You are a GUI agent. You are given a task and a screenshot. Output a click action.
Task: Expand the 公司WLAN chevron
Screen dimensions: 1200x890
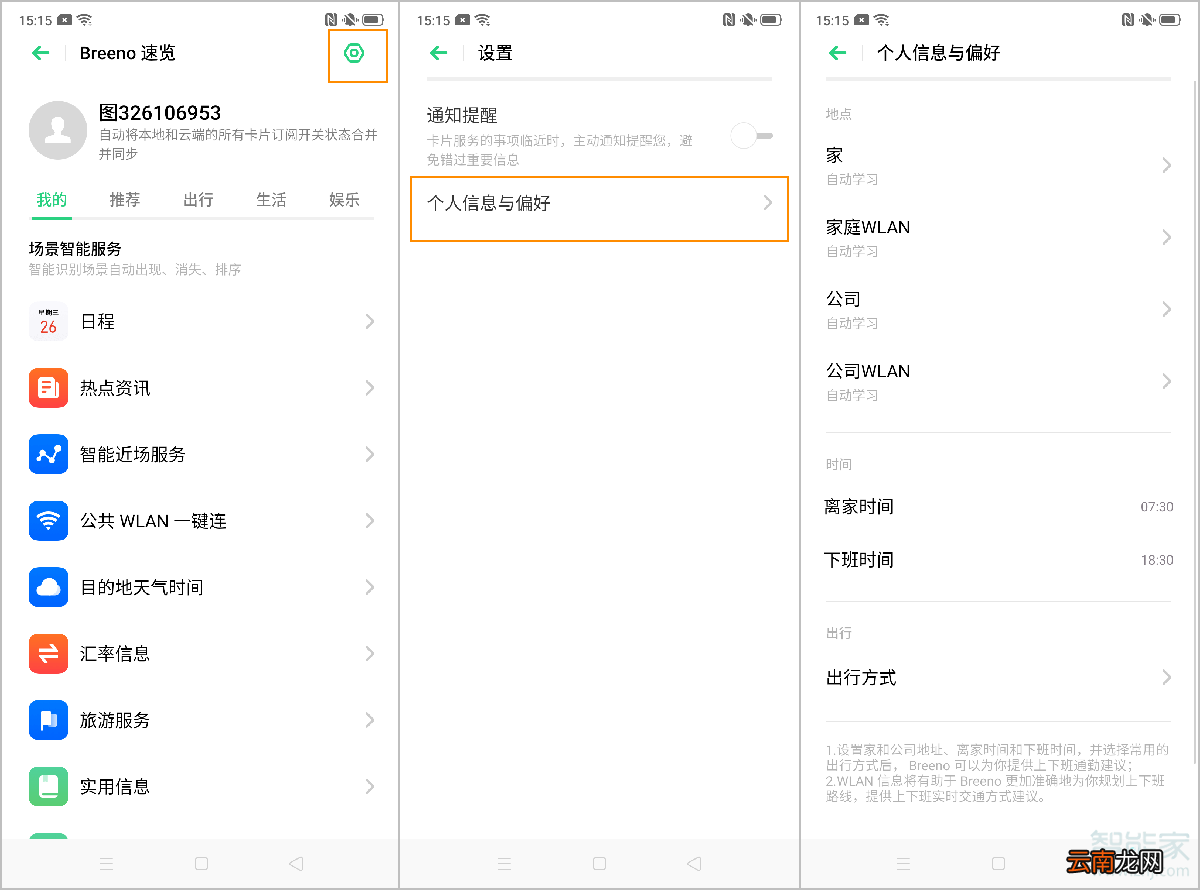click(x=1166, y=381)
